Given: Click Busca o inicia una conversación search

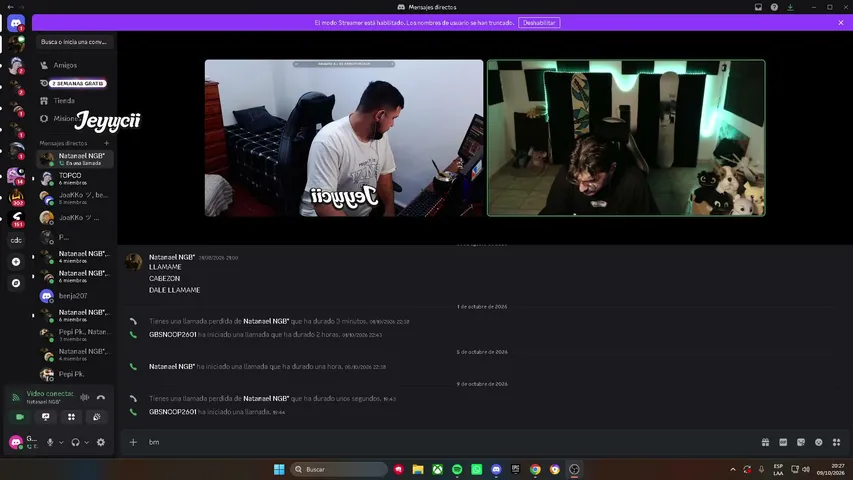Looking at the screenshot, I should tap(75, 42).
